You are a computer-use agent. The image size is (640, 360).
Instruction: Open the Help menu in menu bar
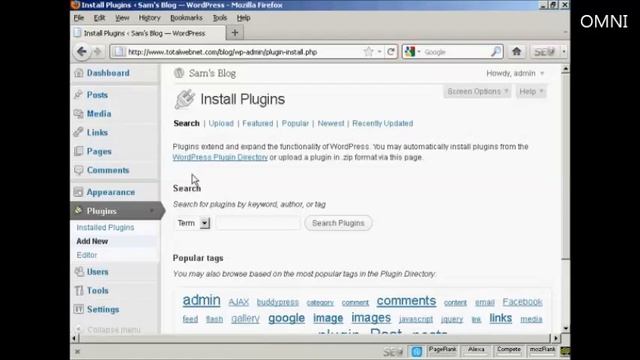click(243, 18)
